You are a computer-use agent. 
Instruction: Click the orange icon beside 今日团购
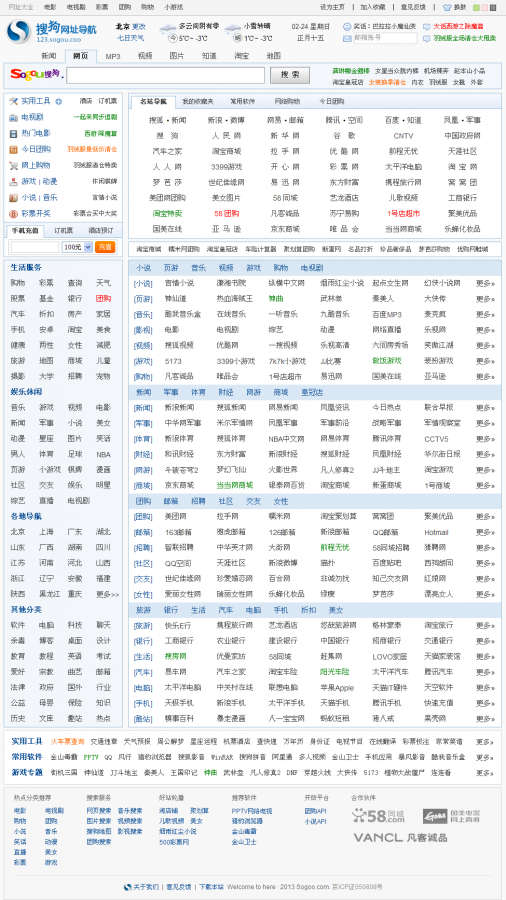14,149
